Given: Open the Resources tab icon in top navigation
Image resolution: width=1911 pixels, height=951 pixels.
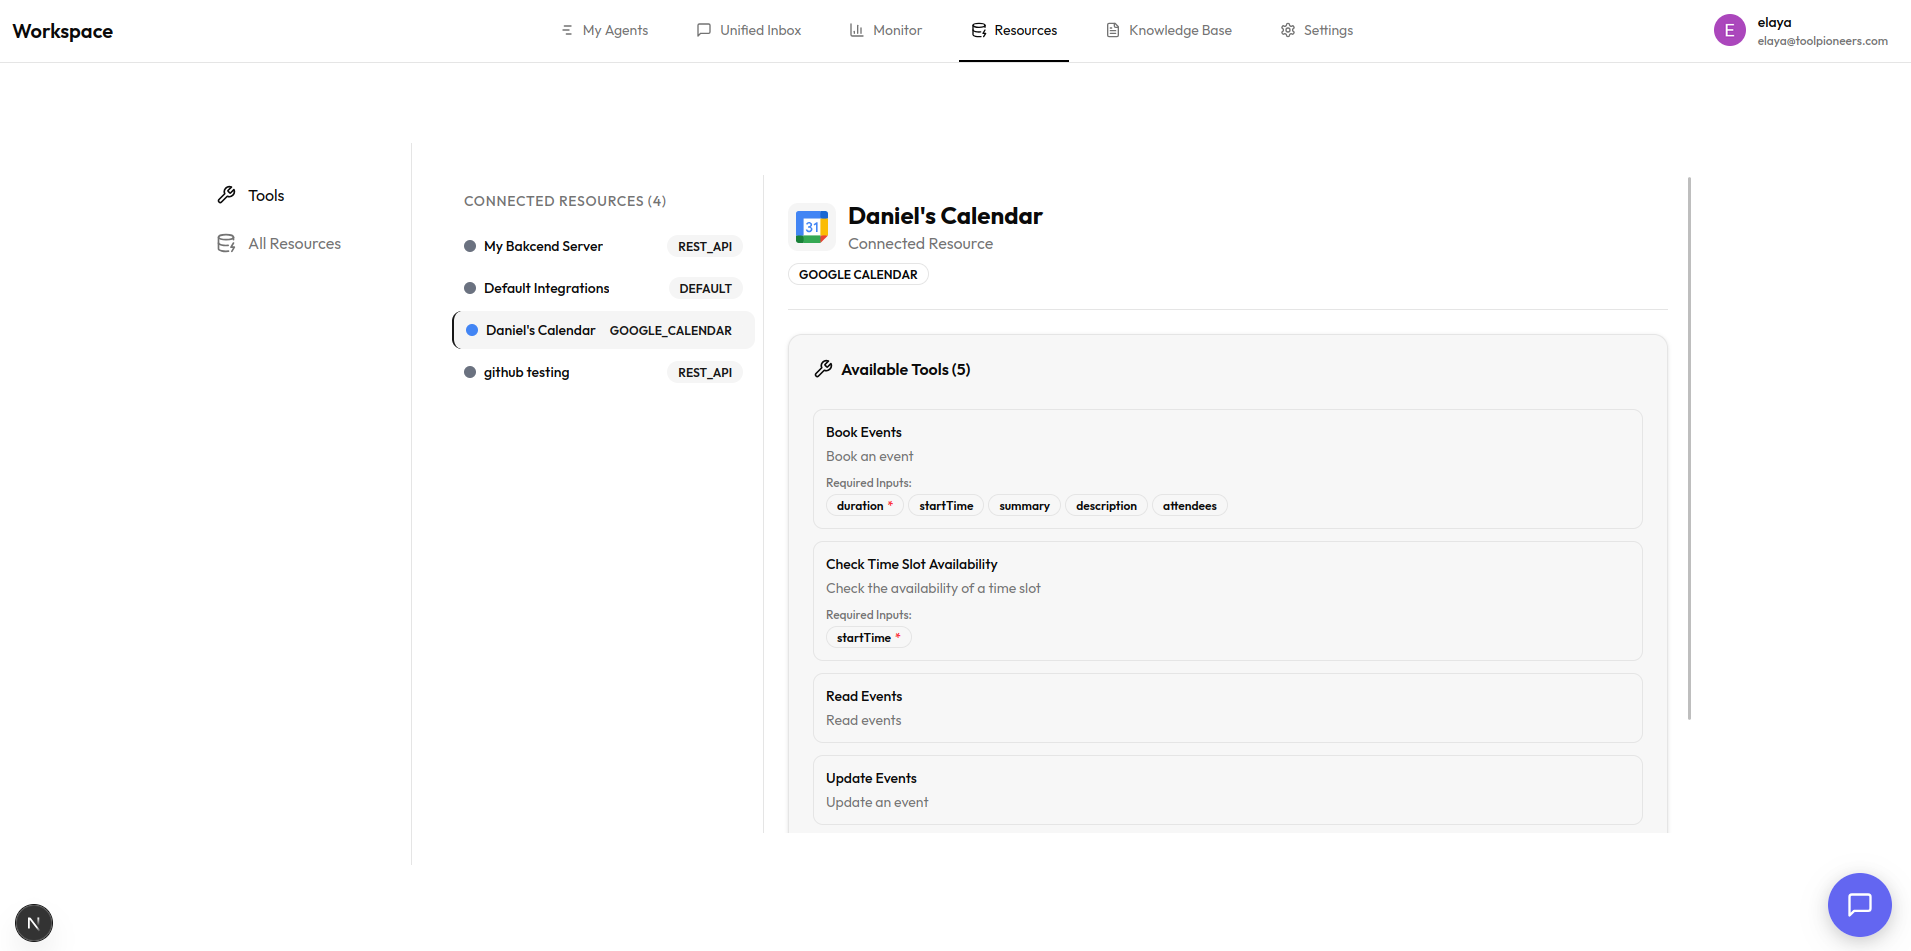Looking at the screenshot, I should click(x=977, y=30).
